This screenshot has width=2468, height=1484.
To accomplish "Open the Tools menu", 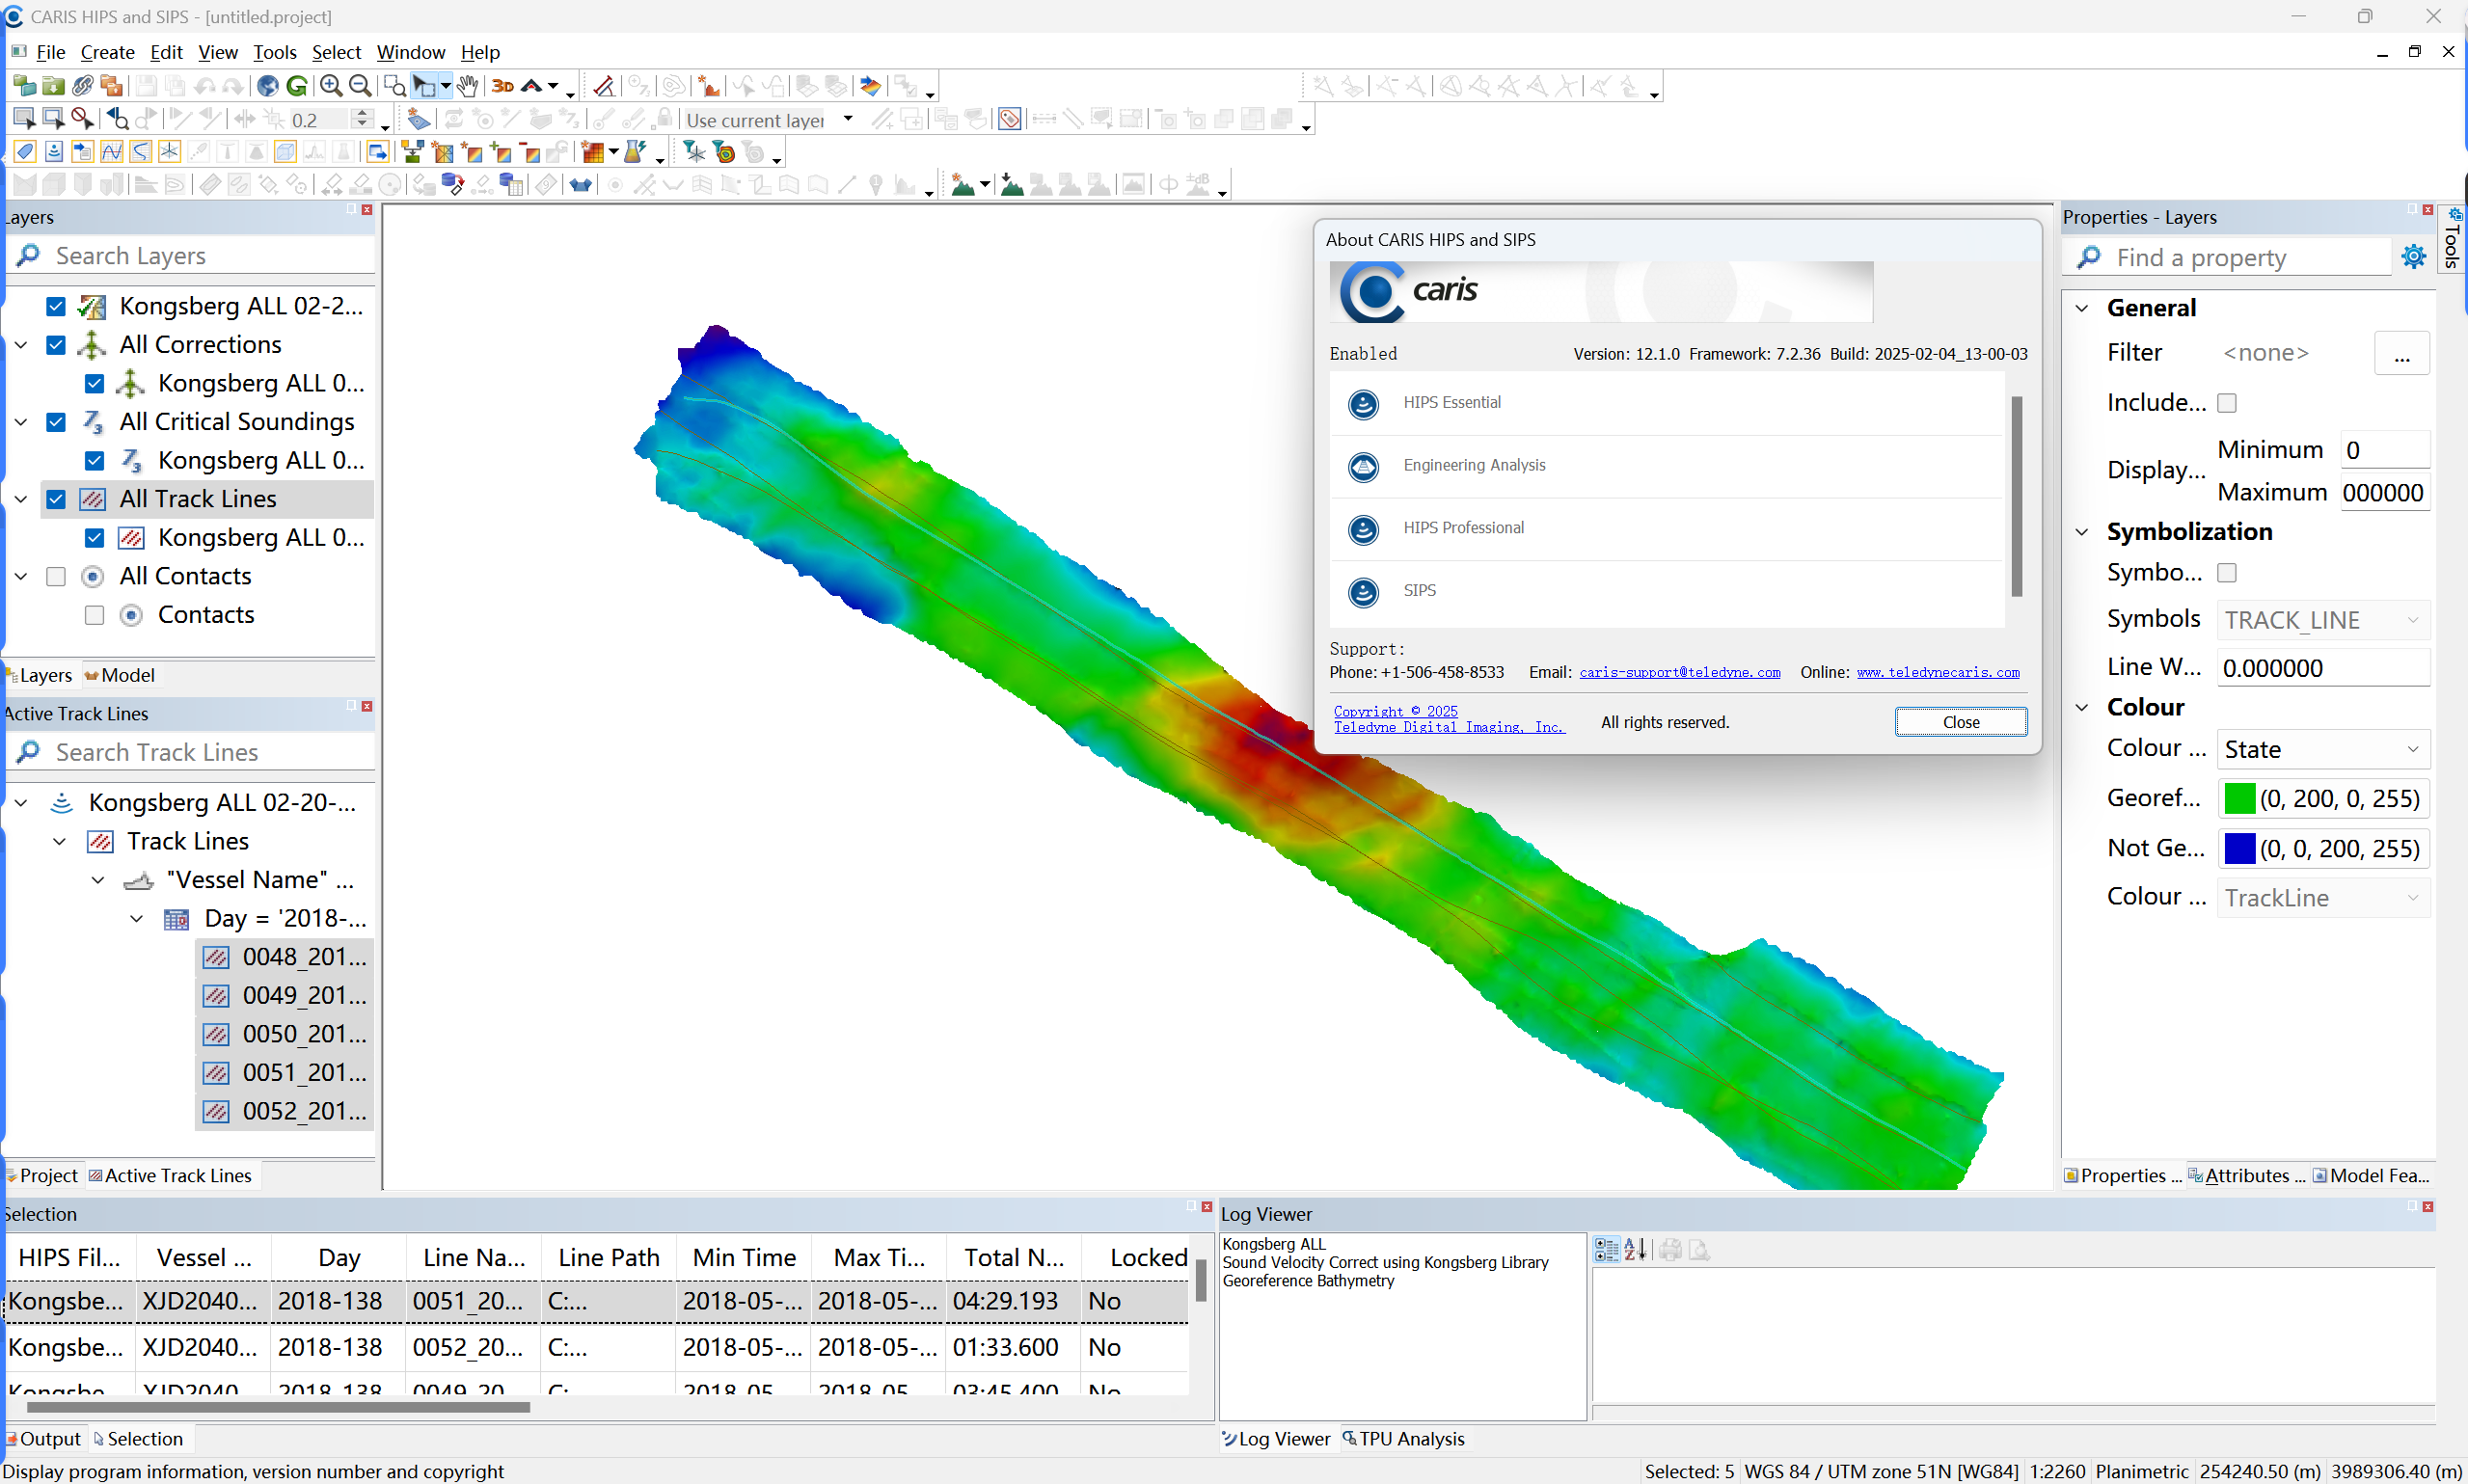I will click(274, 52).
